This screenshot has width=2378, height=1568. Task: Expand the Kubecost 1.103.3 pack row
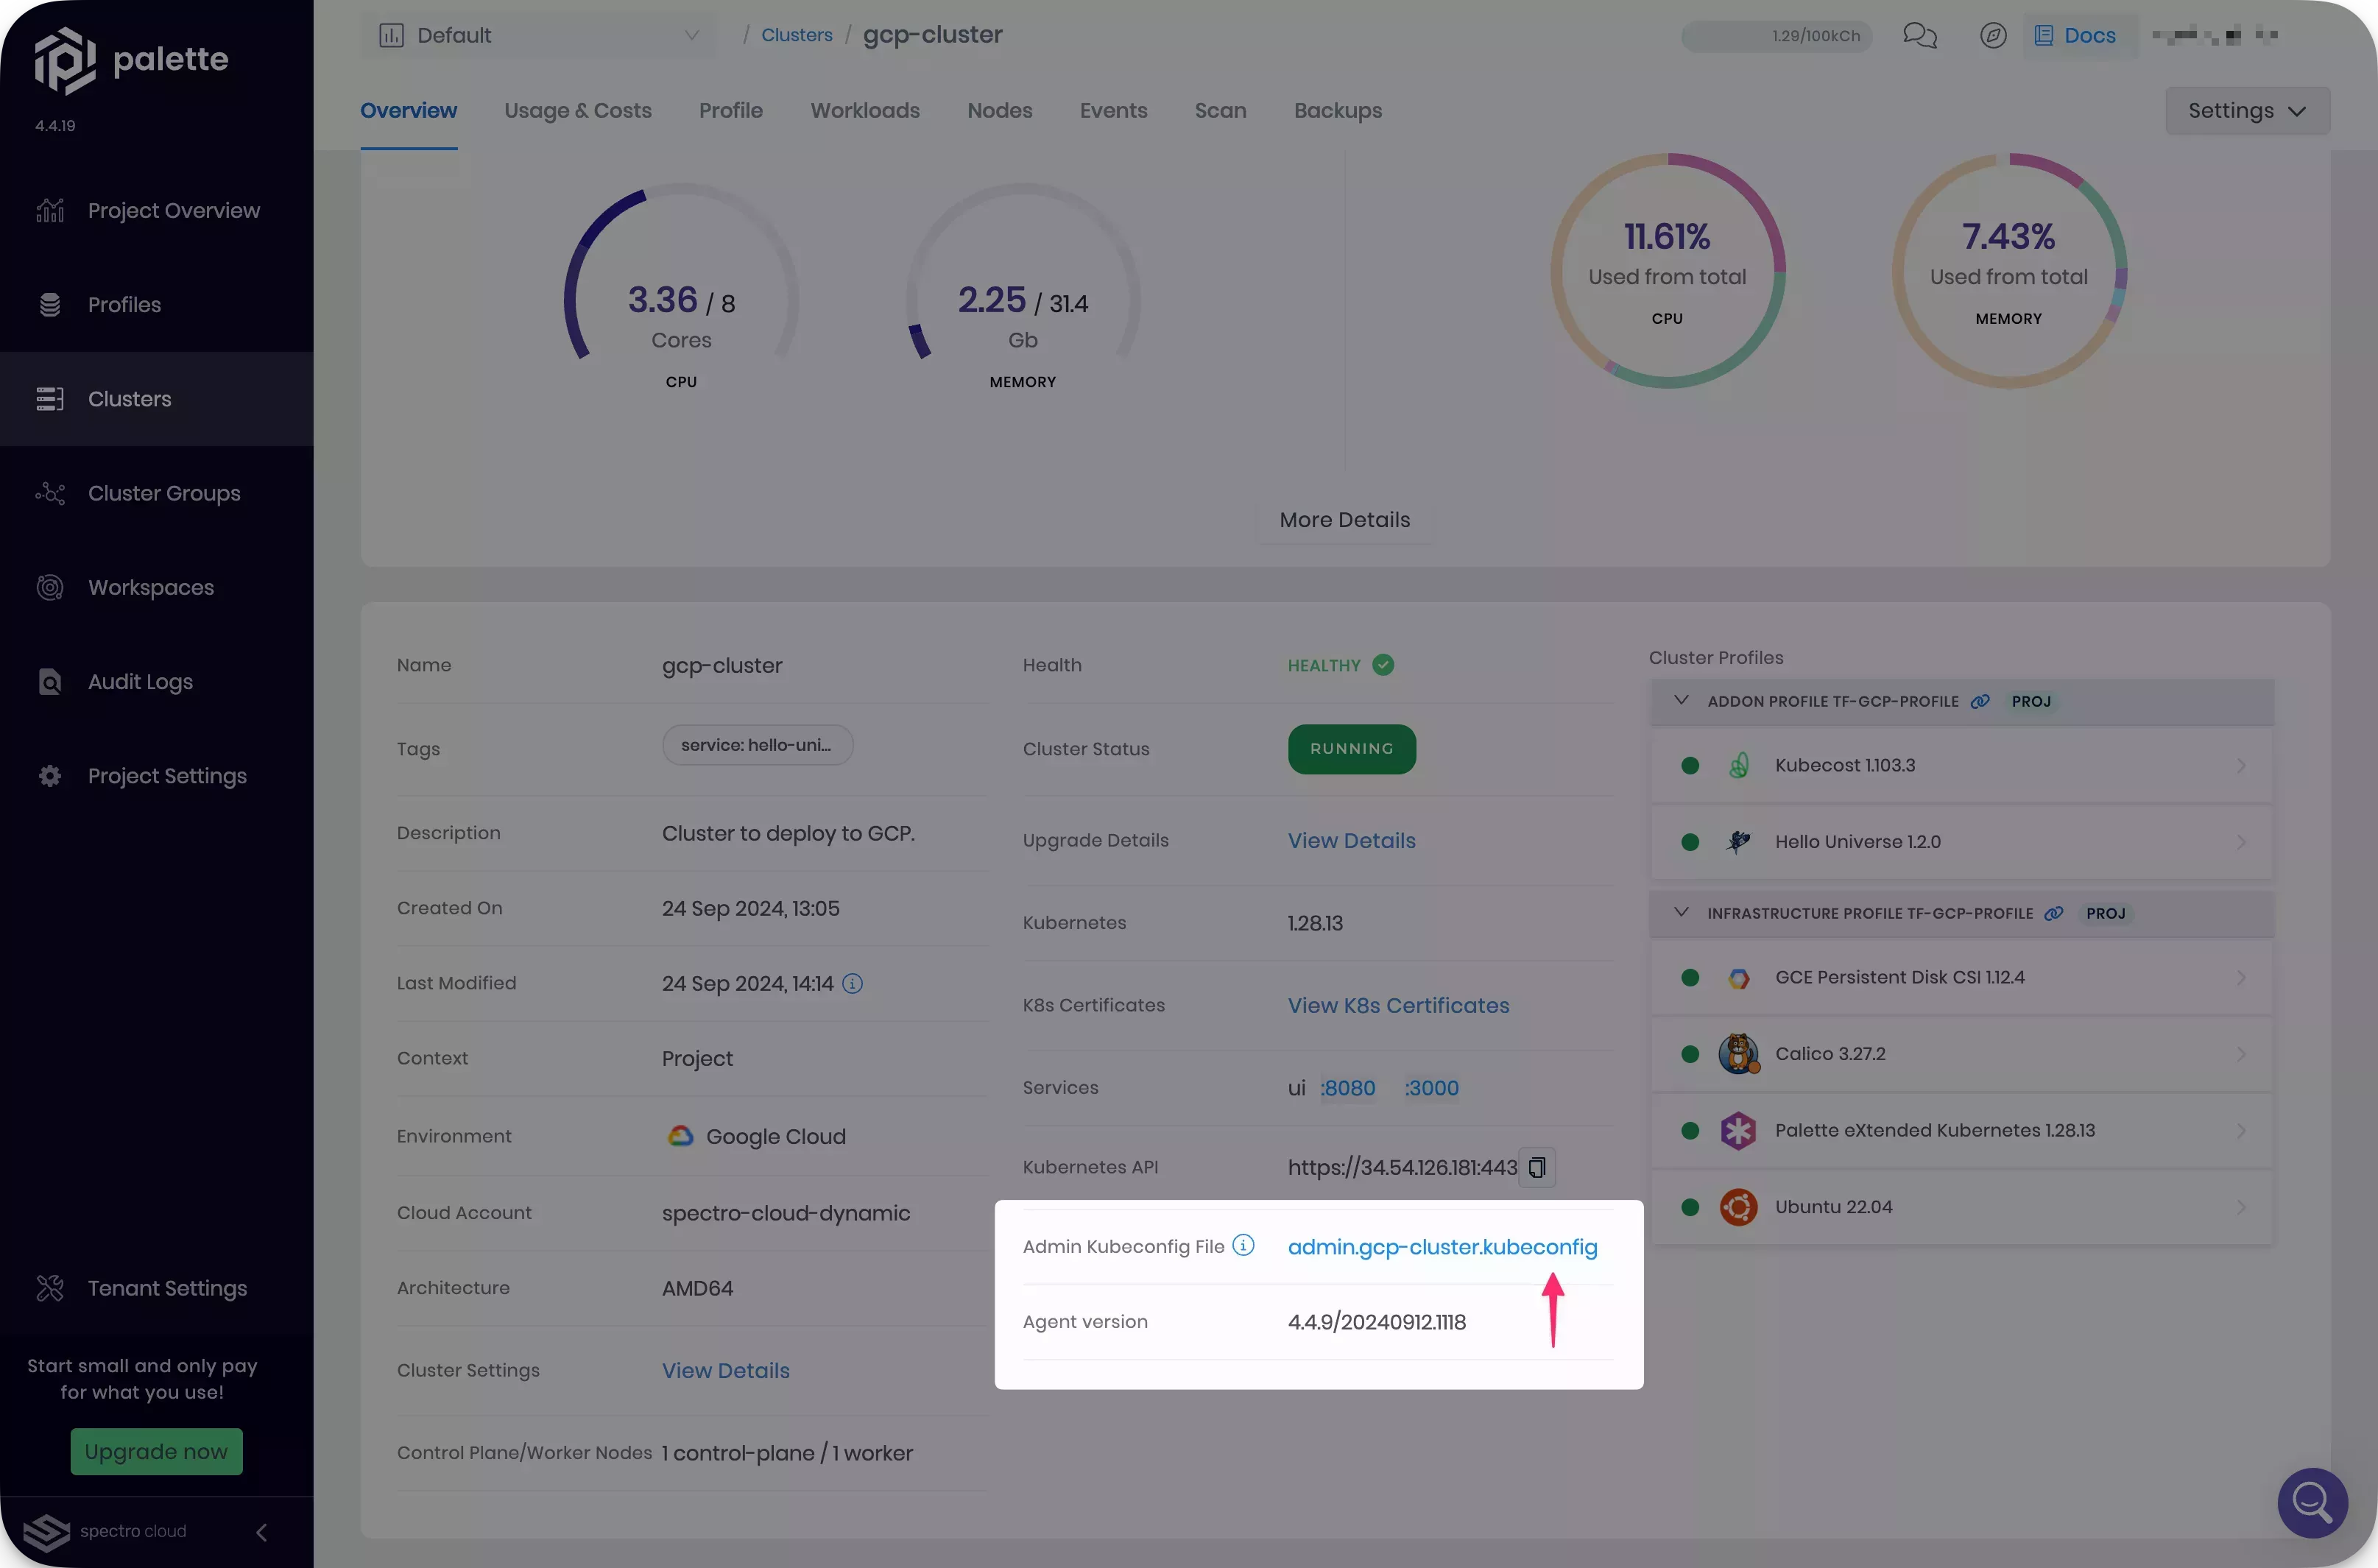tap(2240, 766)
